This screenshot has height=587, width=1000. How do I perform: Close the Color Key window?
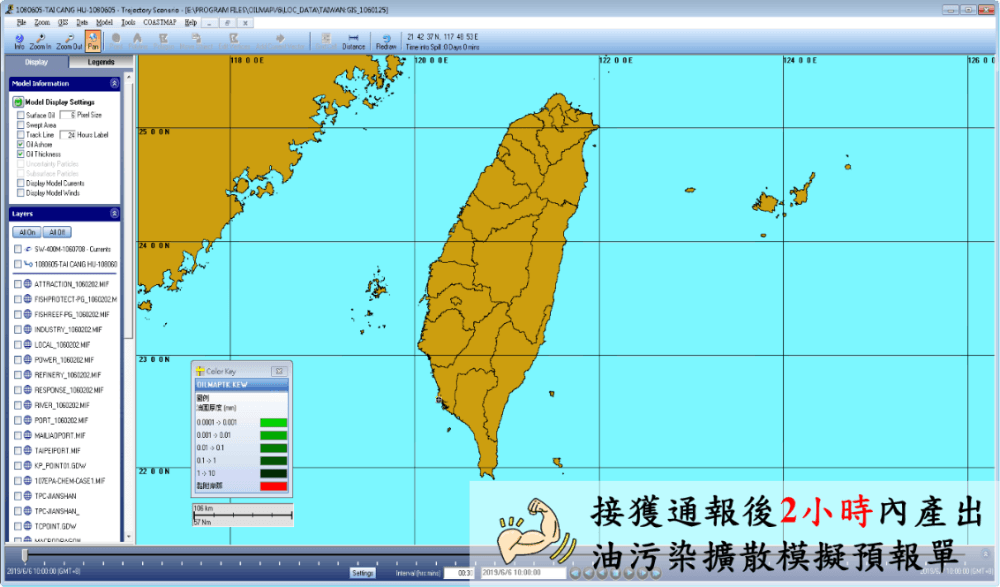[x=279, y=371]
